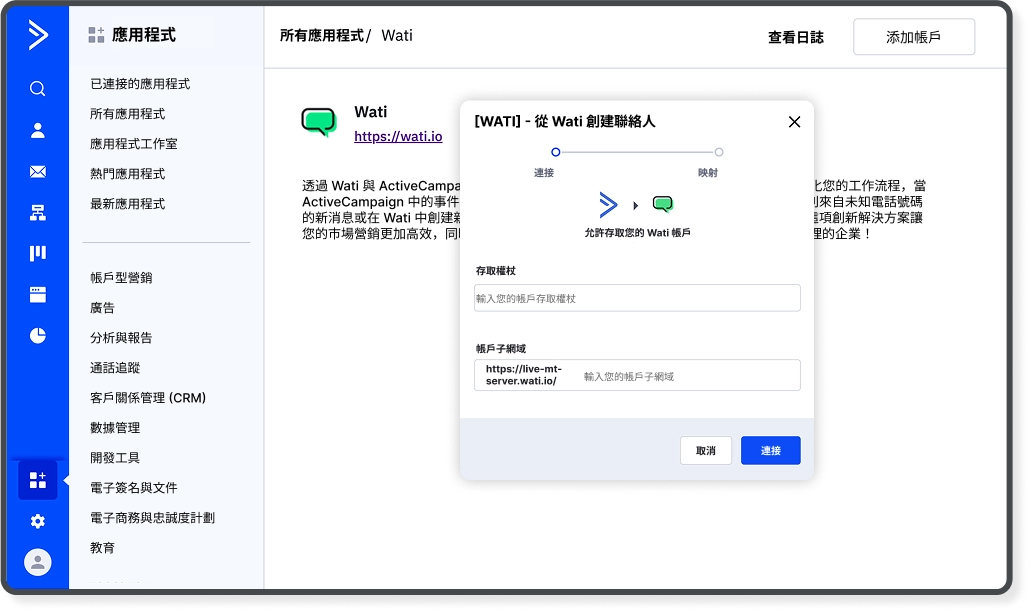Image resolution: width=1029 pixels, height=611 pixels.
Task: Select the 教育 category
Action: (x=102, y=548)
